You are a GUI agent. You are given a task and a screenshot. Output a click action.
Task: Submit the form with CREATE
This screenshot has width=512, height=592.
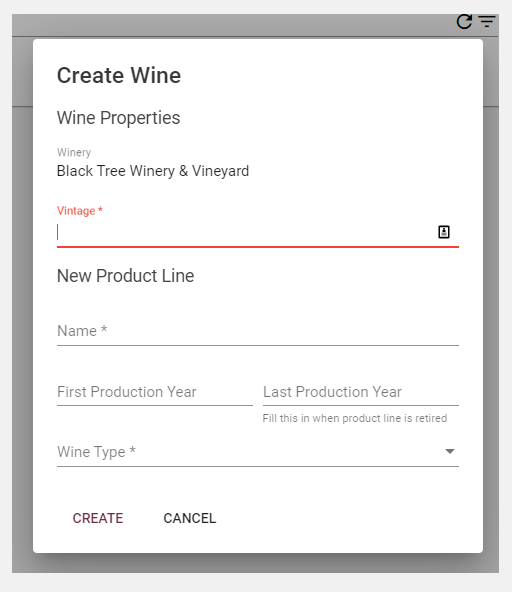[98, 518]
